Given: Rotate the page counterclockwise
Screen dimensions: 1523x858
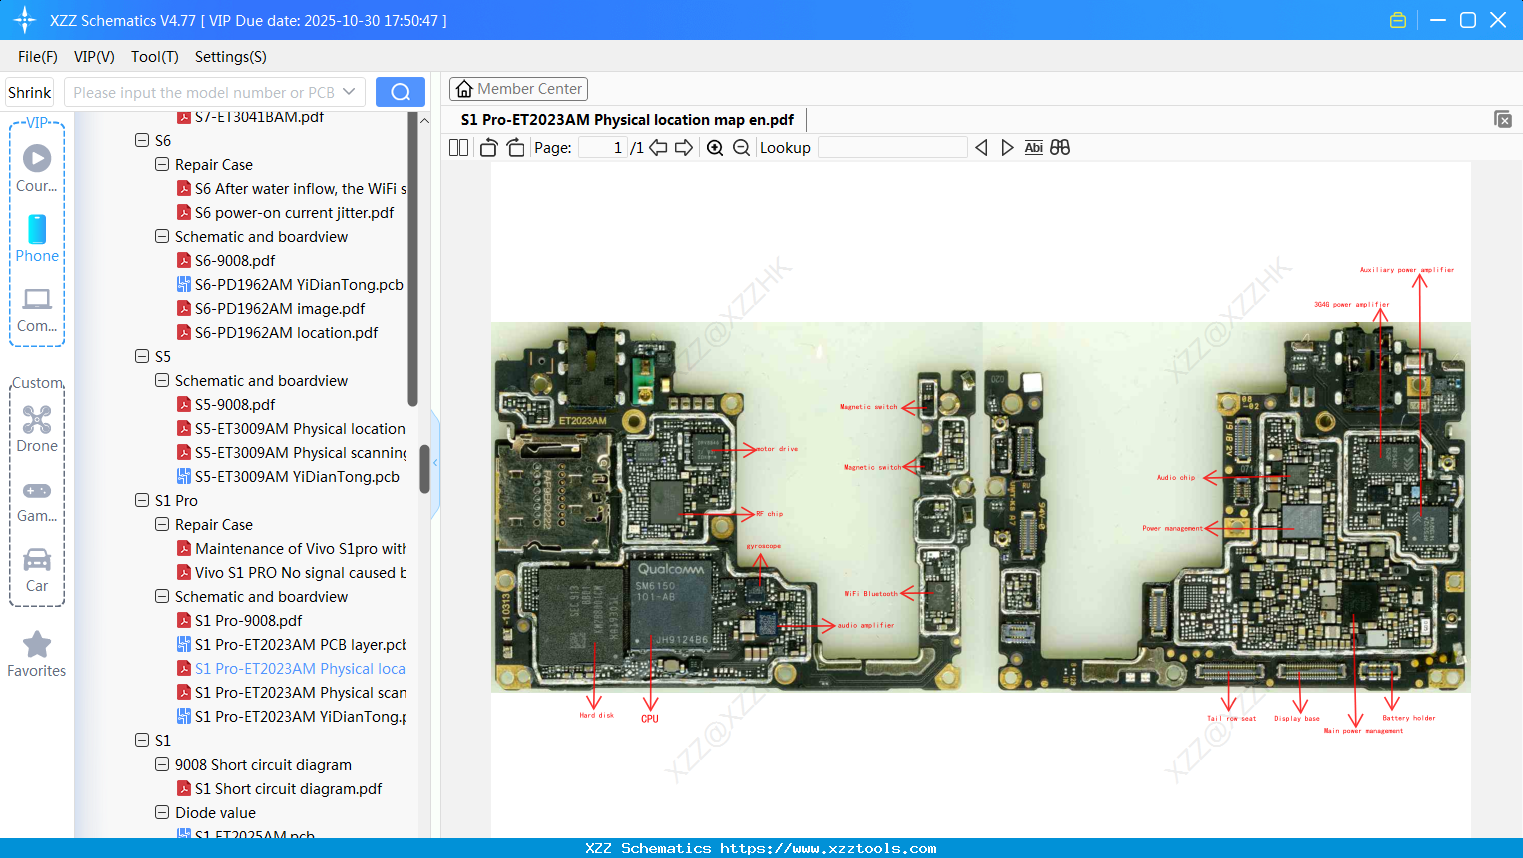Looking at the screenshot, I should [489, 148].
